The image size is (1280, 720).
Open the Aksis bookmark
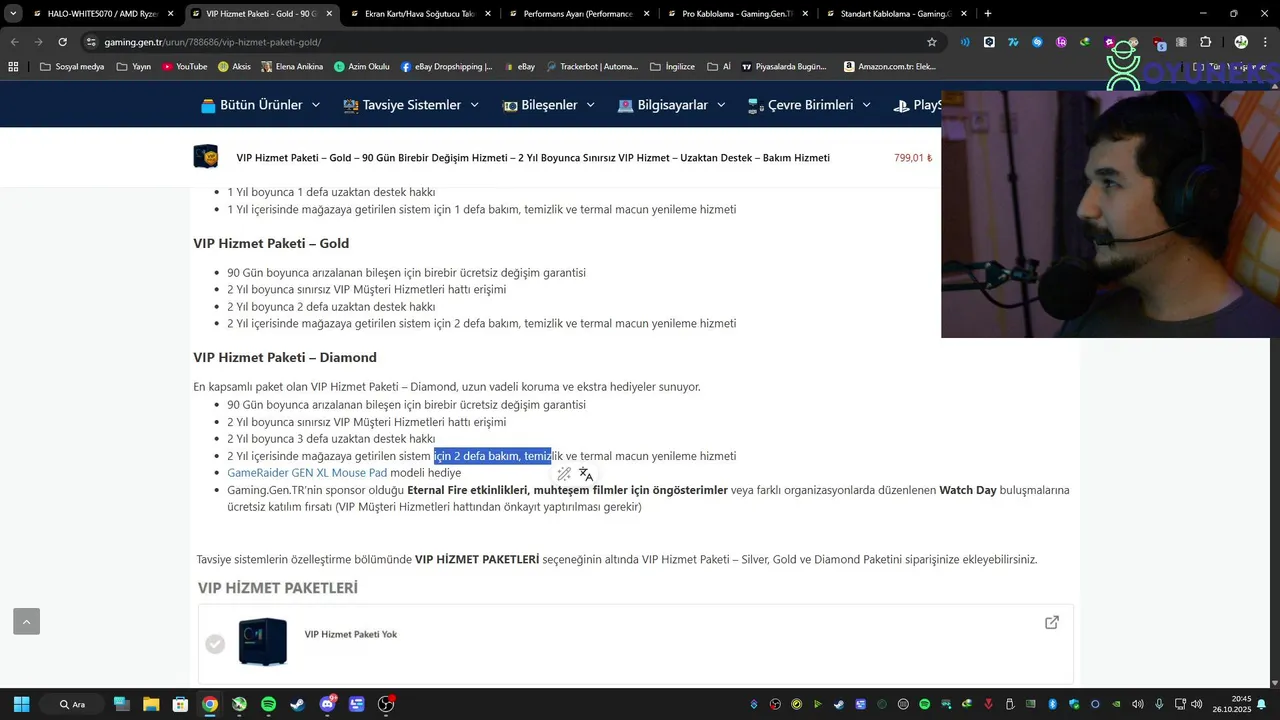pyautogui.click(x=233, y=67)
